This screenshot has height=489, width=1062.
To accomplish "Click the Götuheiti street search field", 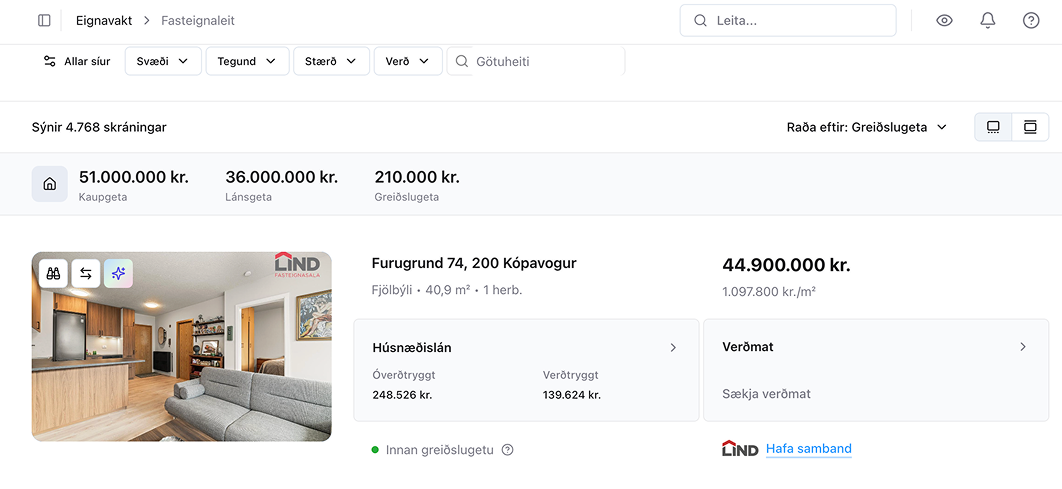I will [x=545, y=61].
